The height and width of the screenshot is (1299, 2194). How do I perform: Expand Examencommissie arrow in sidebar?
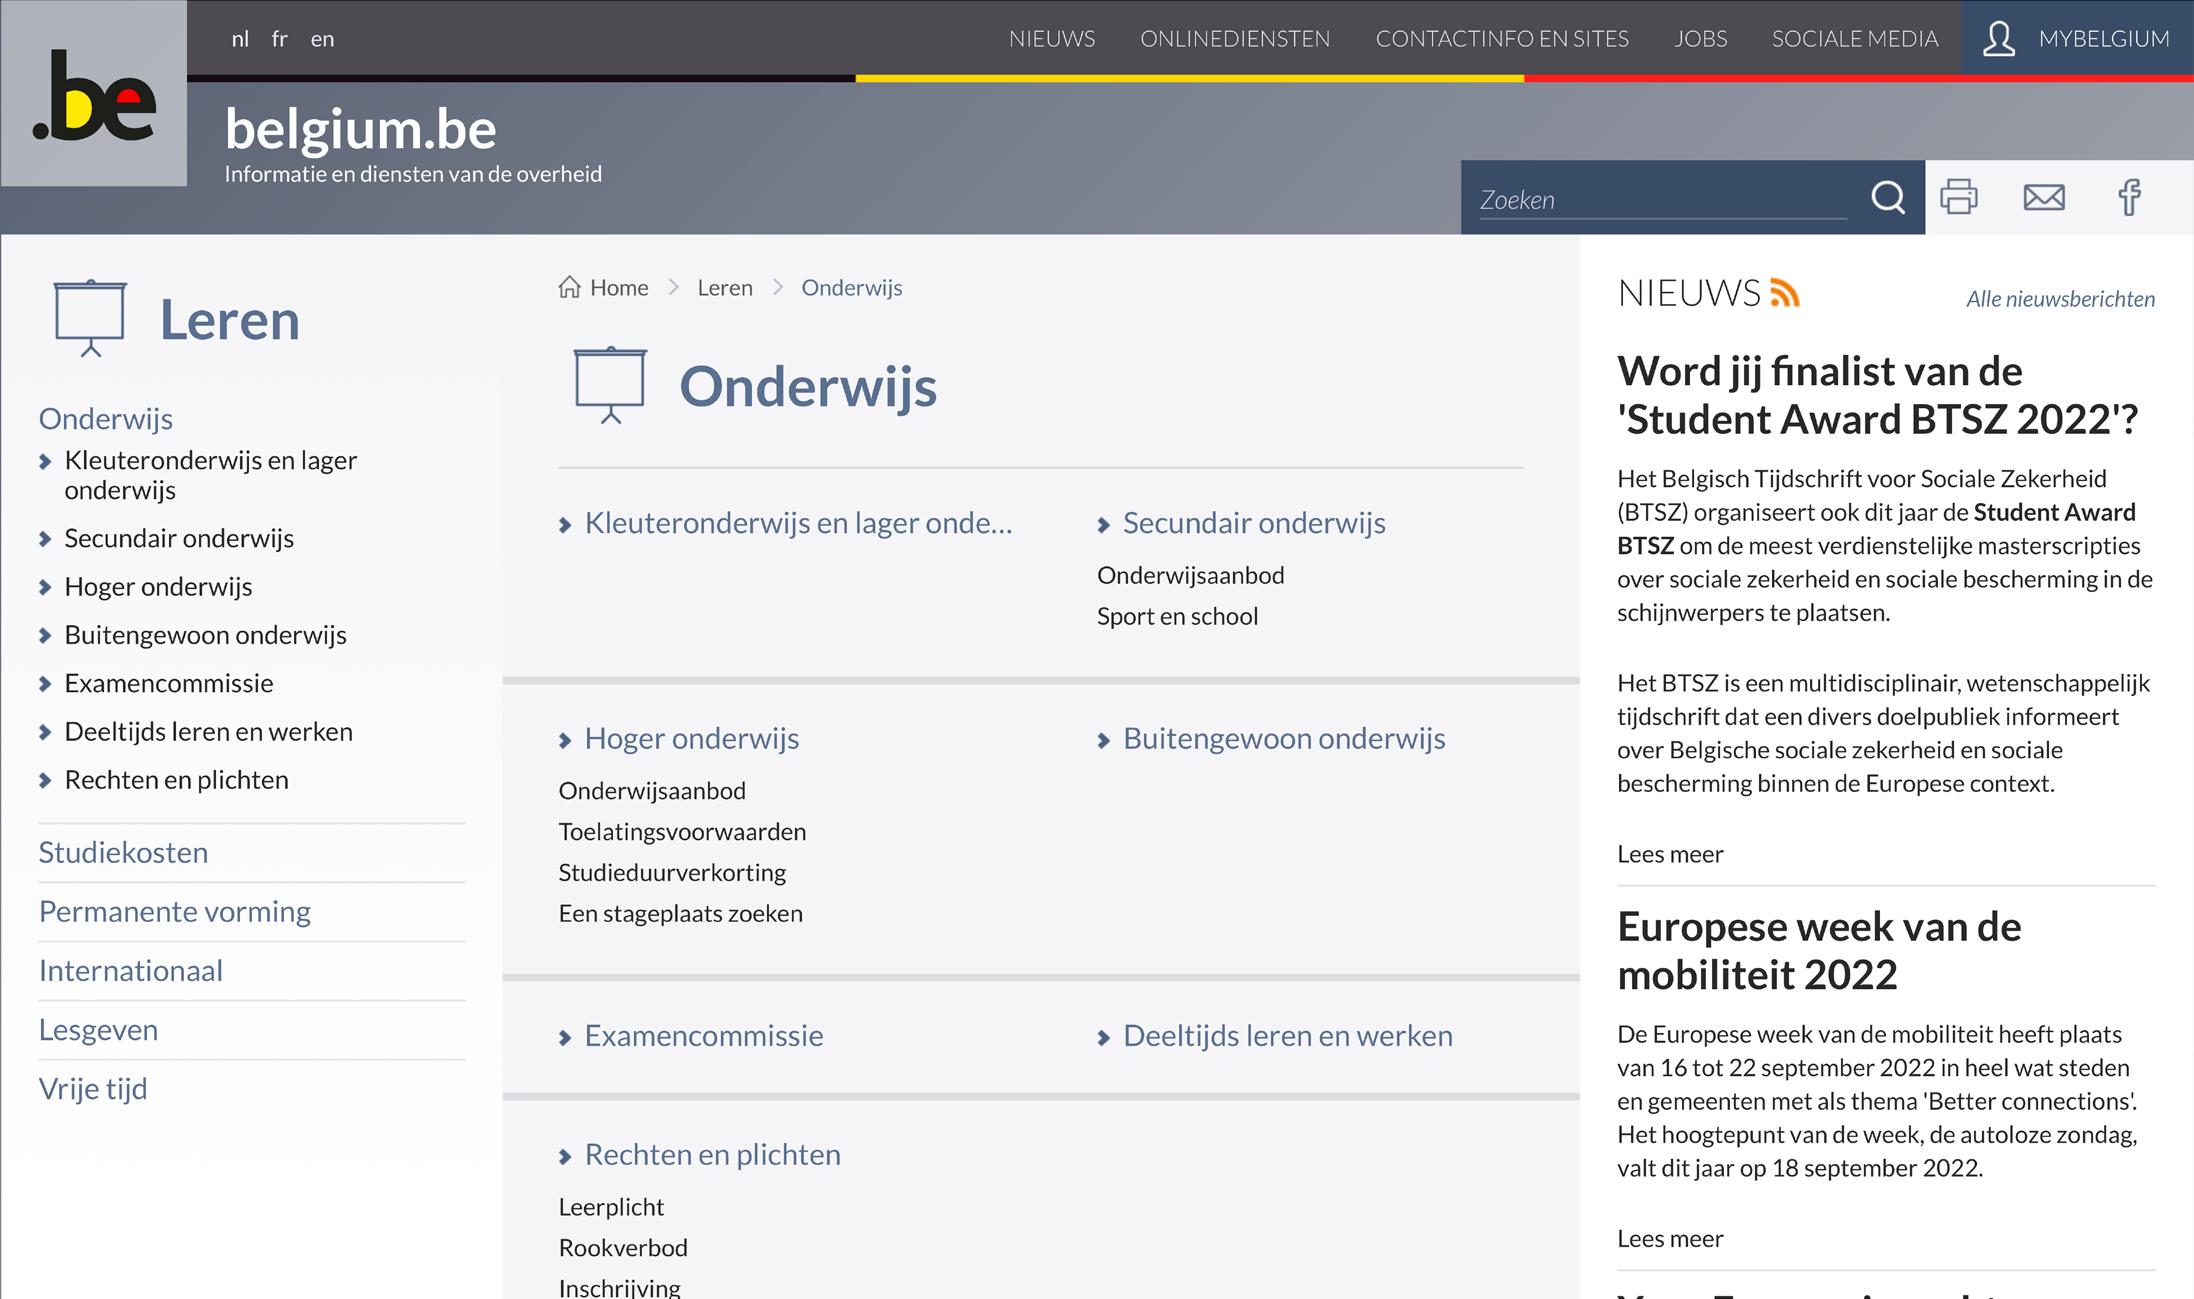coord(45,684)
